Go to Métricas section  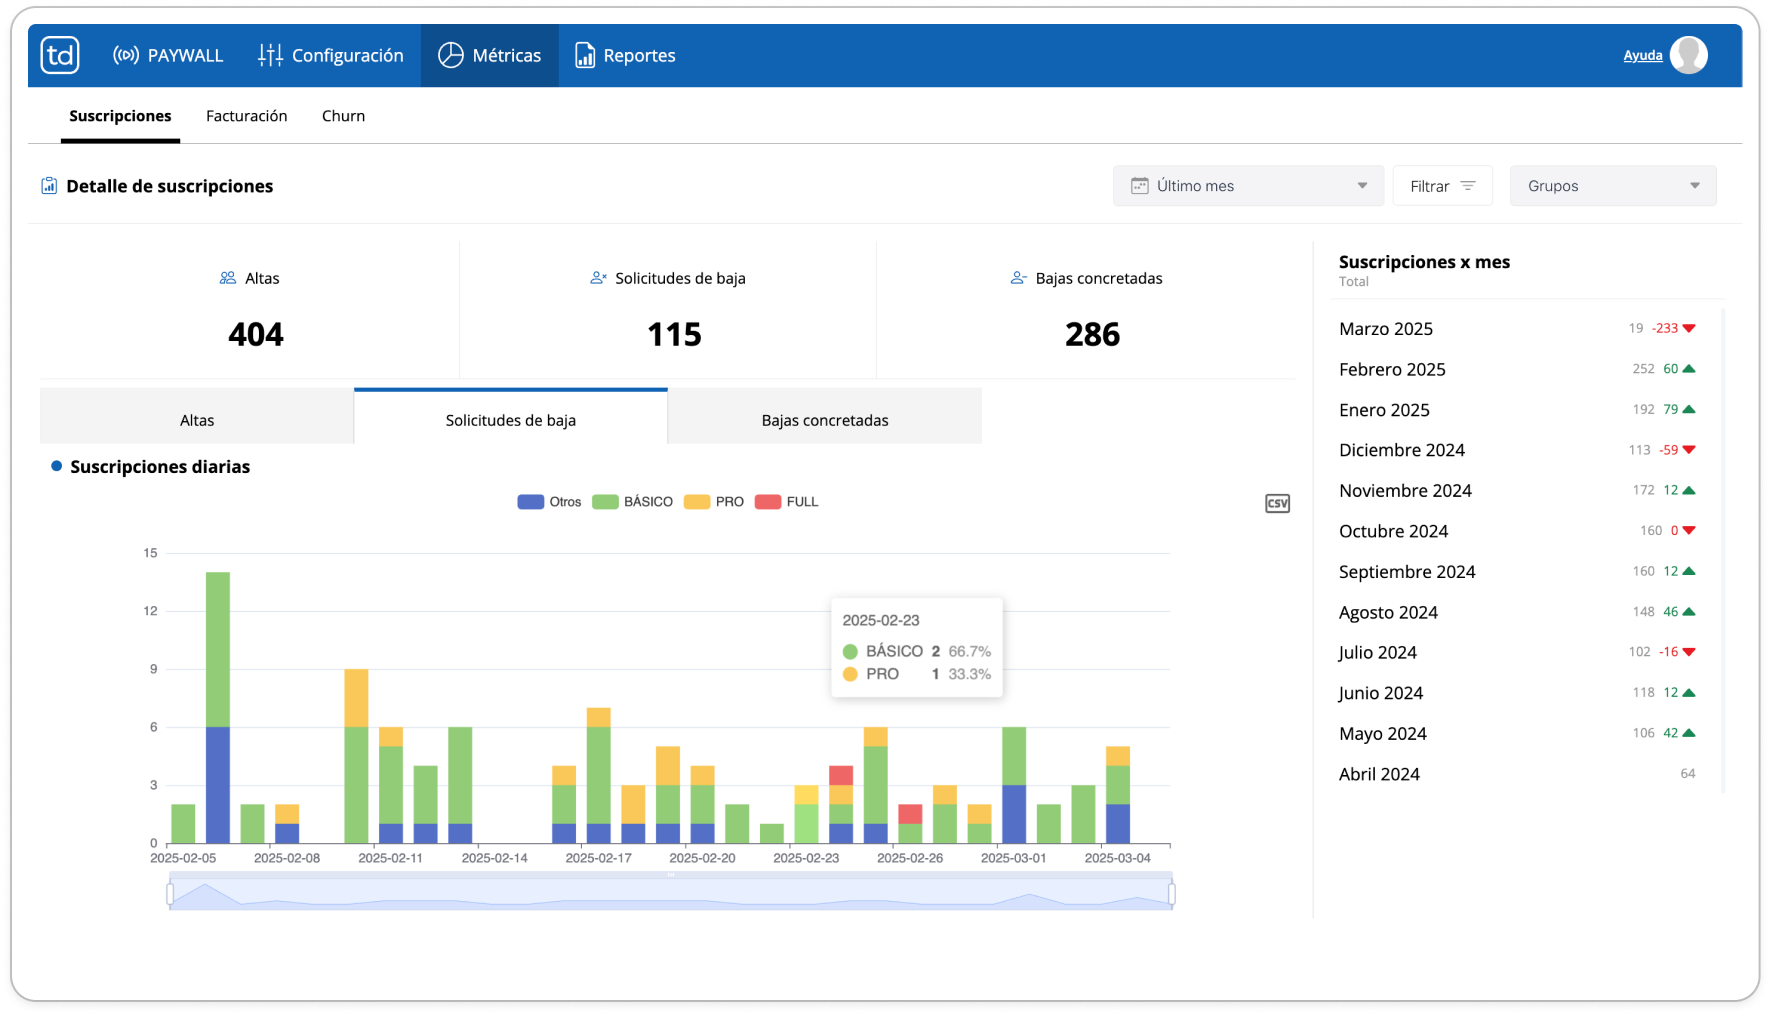(490, 55)
